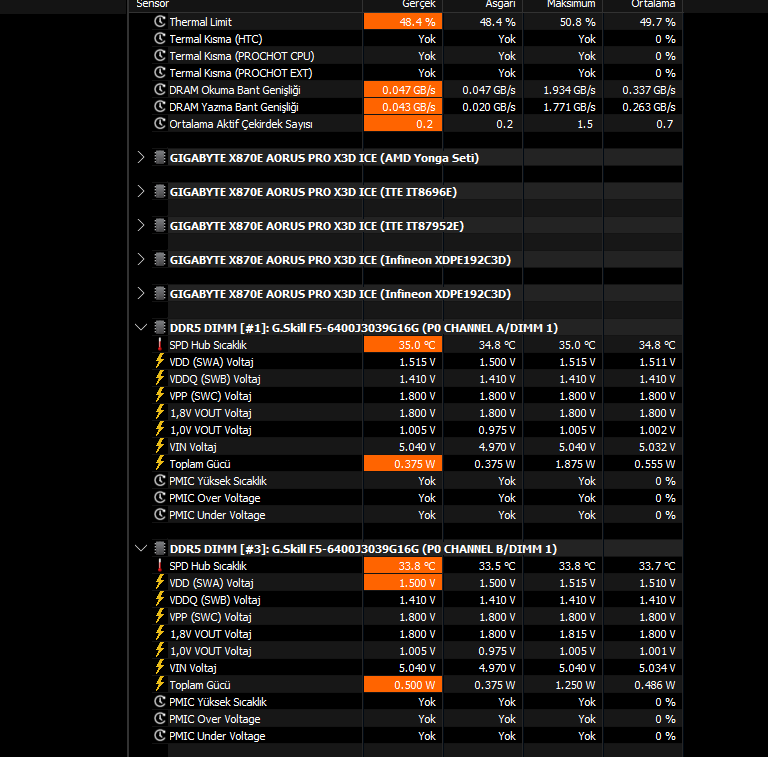Select the Ortalama Aktif Çekirdek Sayısı row label
The width and height of the screenshot is (768, 757).
(x=240, y=124)
